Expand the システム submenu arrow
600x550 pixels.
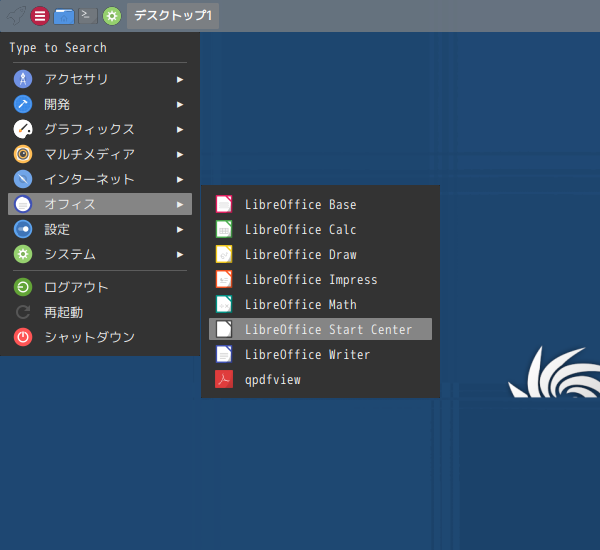point(180,255)
